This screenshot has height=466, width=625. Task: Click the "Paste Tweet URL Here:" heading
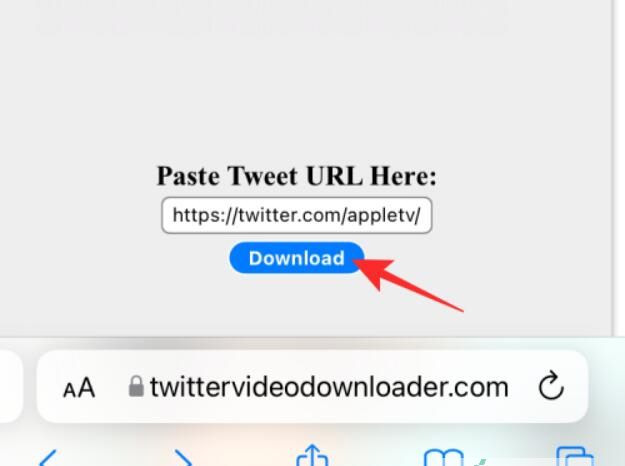click(x=297, y=176)
